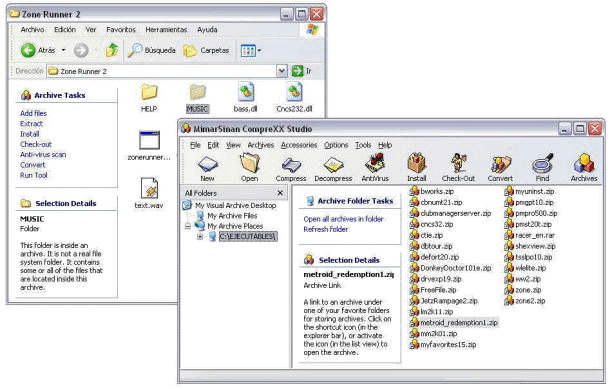Click the Atrás back arrow in Zone Runner 2
Viewport: 610px width, 389px height.
(x=28, y=50)
